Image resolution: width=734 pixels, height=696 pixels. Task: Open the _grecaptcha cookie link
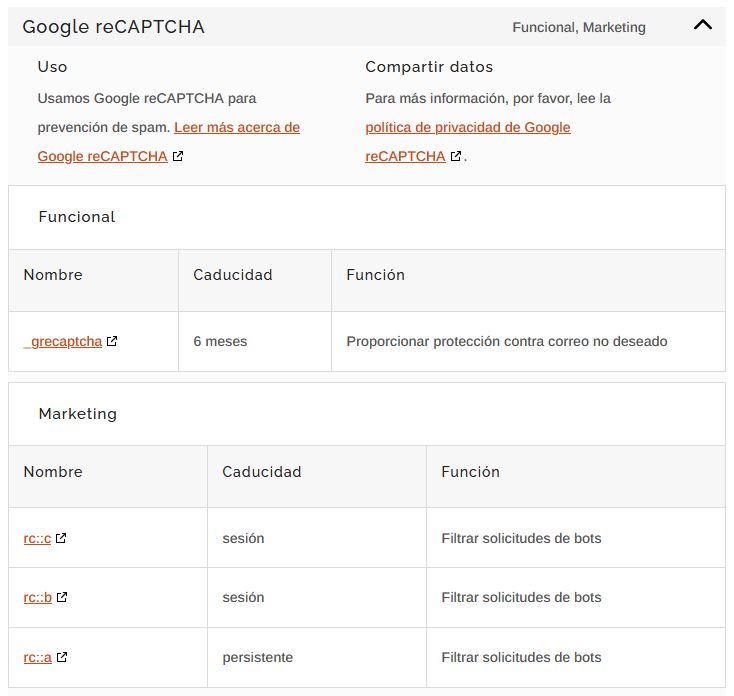click(x=63, y=342)
